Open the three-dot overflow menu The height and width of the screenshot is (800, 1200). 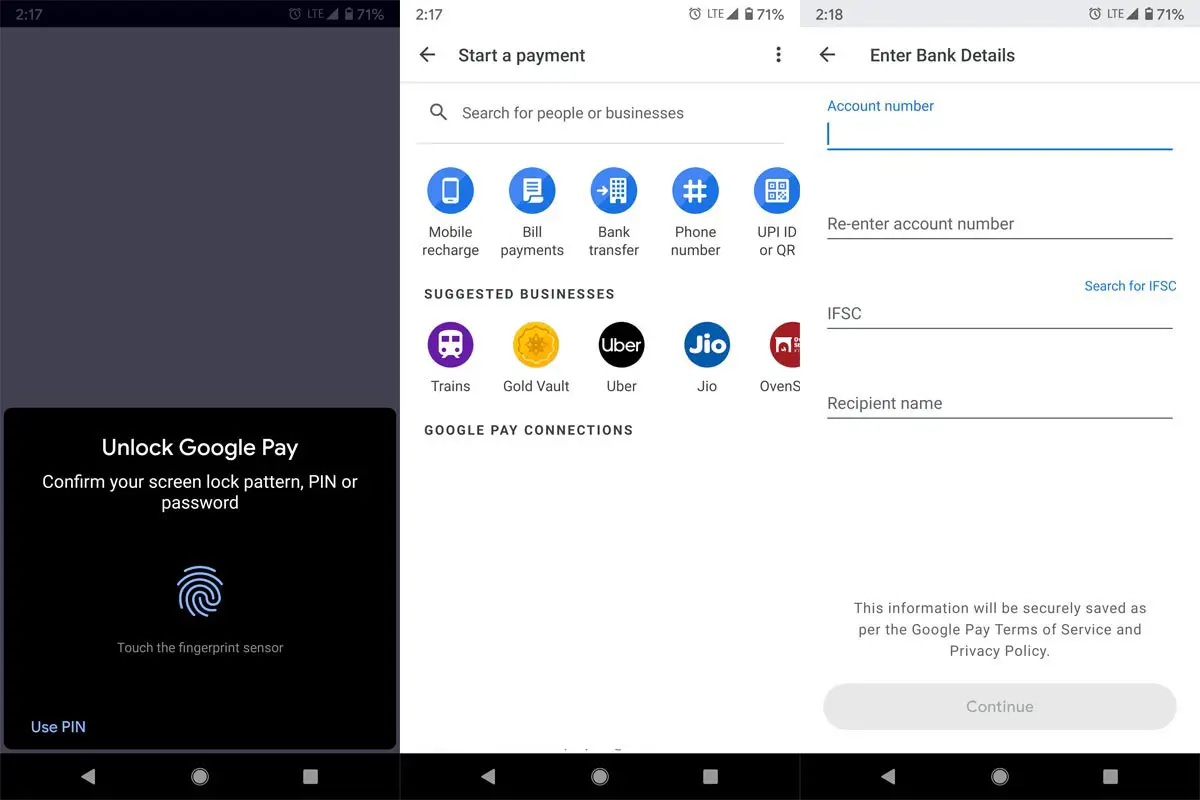[778, 55]
